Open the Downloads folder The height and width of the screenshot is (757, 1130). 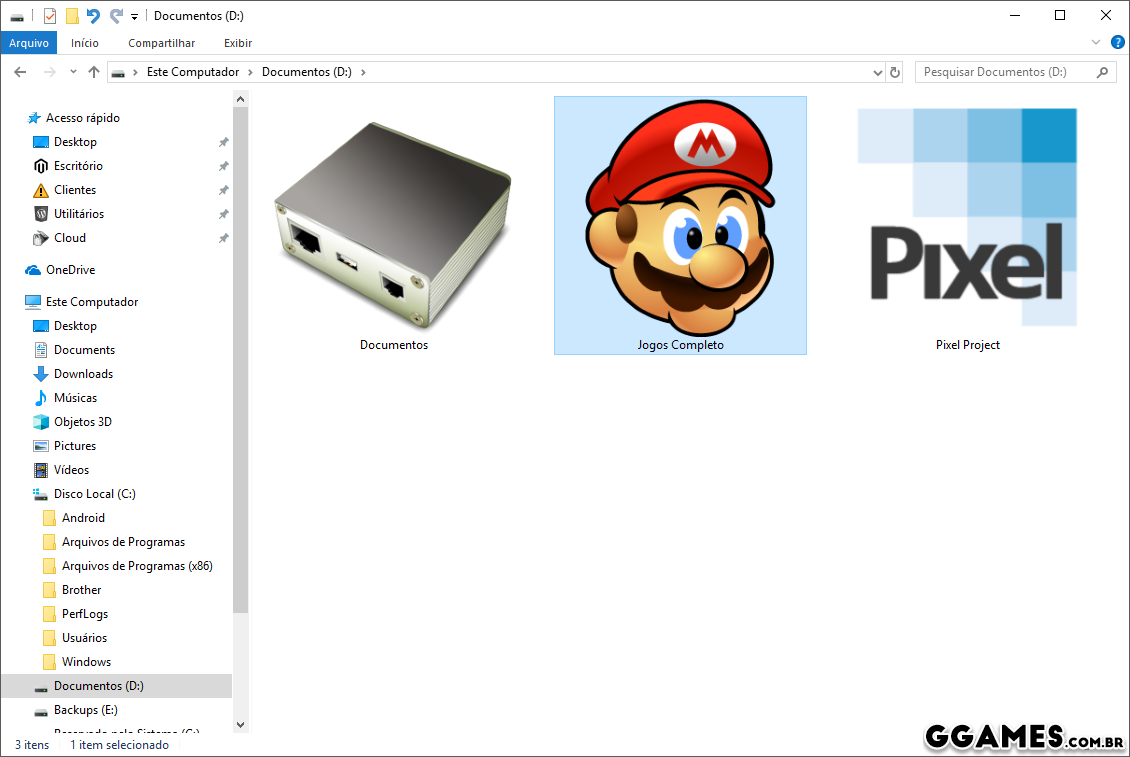pyautogui.click(x=83, y=373)
